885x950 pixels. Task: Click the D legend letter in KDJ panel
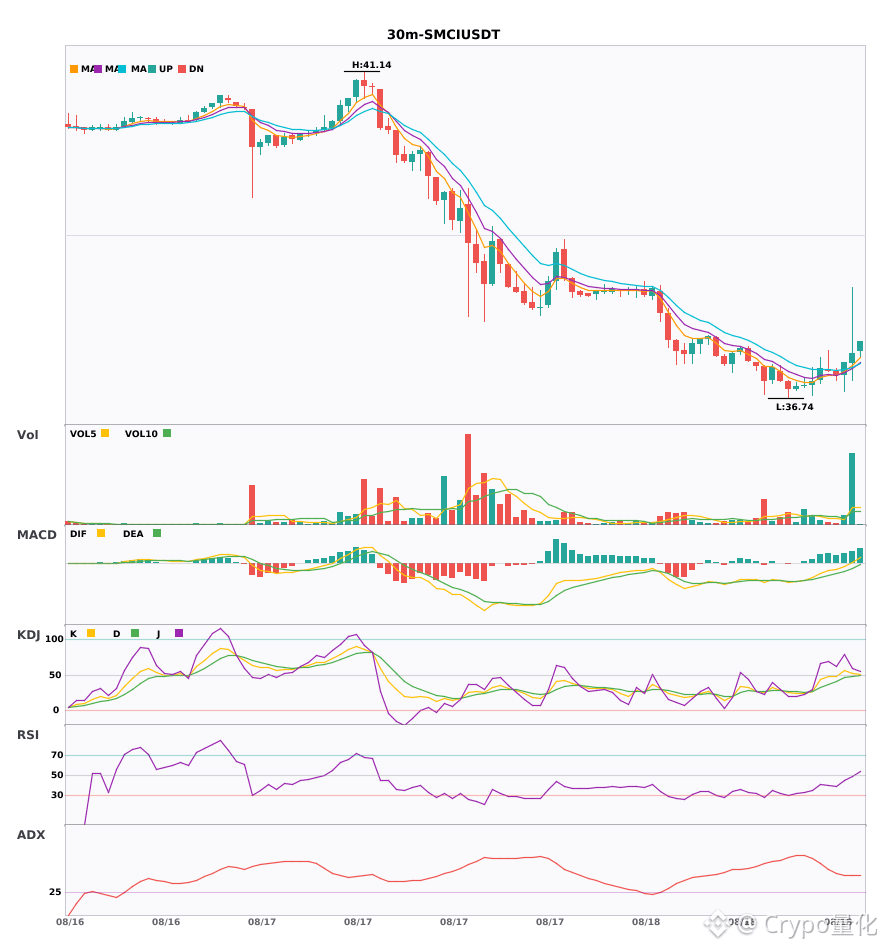tap(117, 634)
